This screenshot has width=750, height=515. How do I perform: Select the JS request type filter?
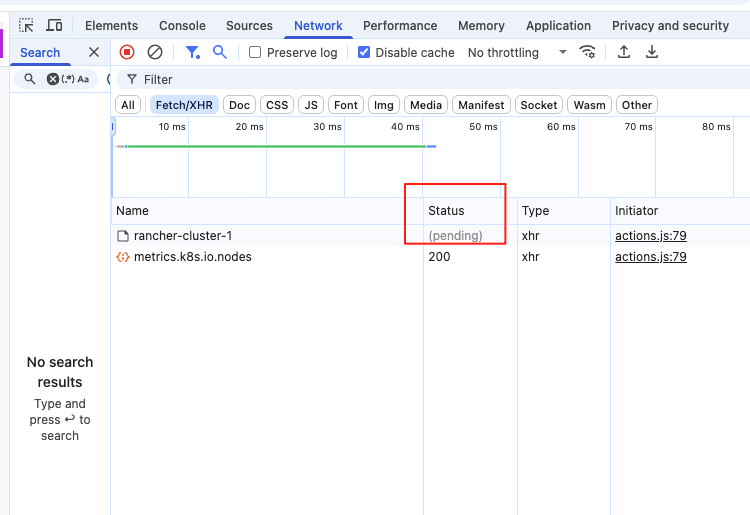[311, 105]
